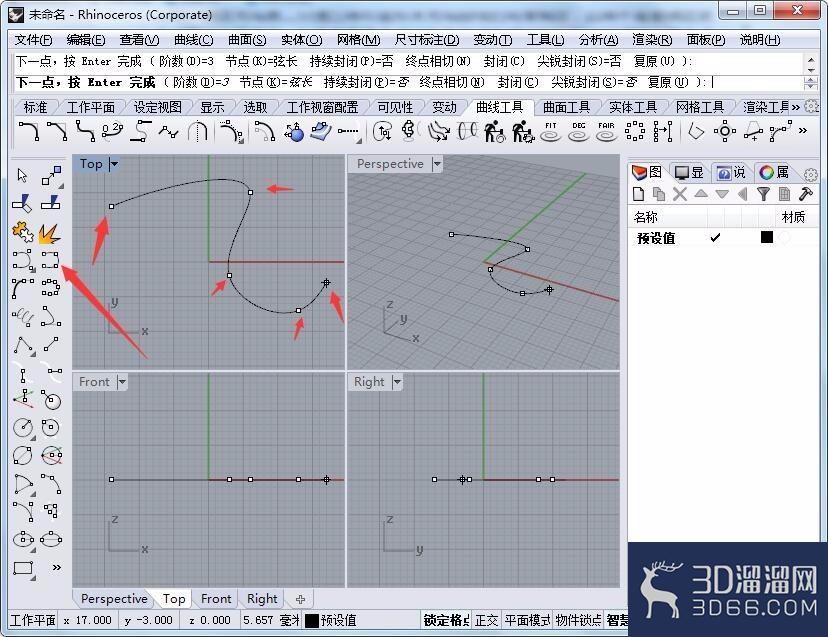
Task: Delete layer with the X icon
Action: (680, 194)
